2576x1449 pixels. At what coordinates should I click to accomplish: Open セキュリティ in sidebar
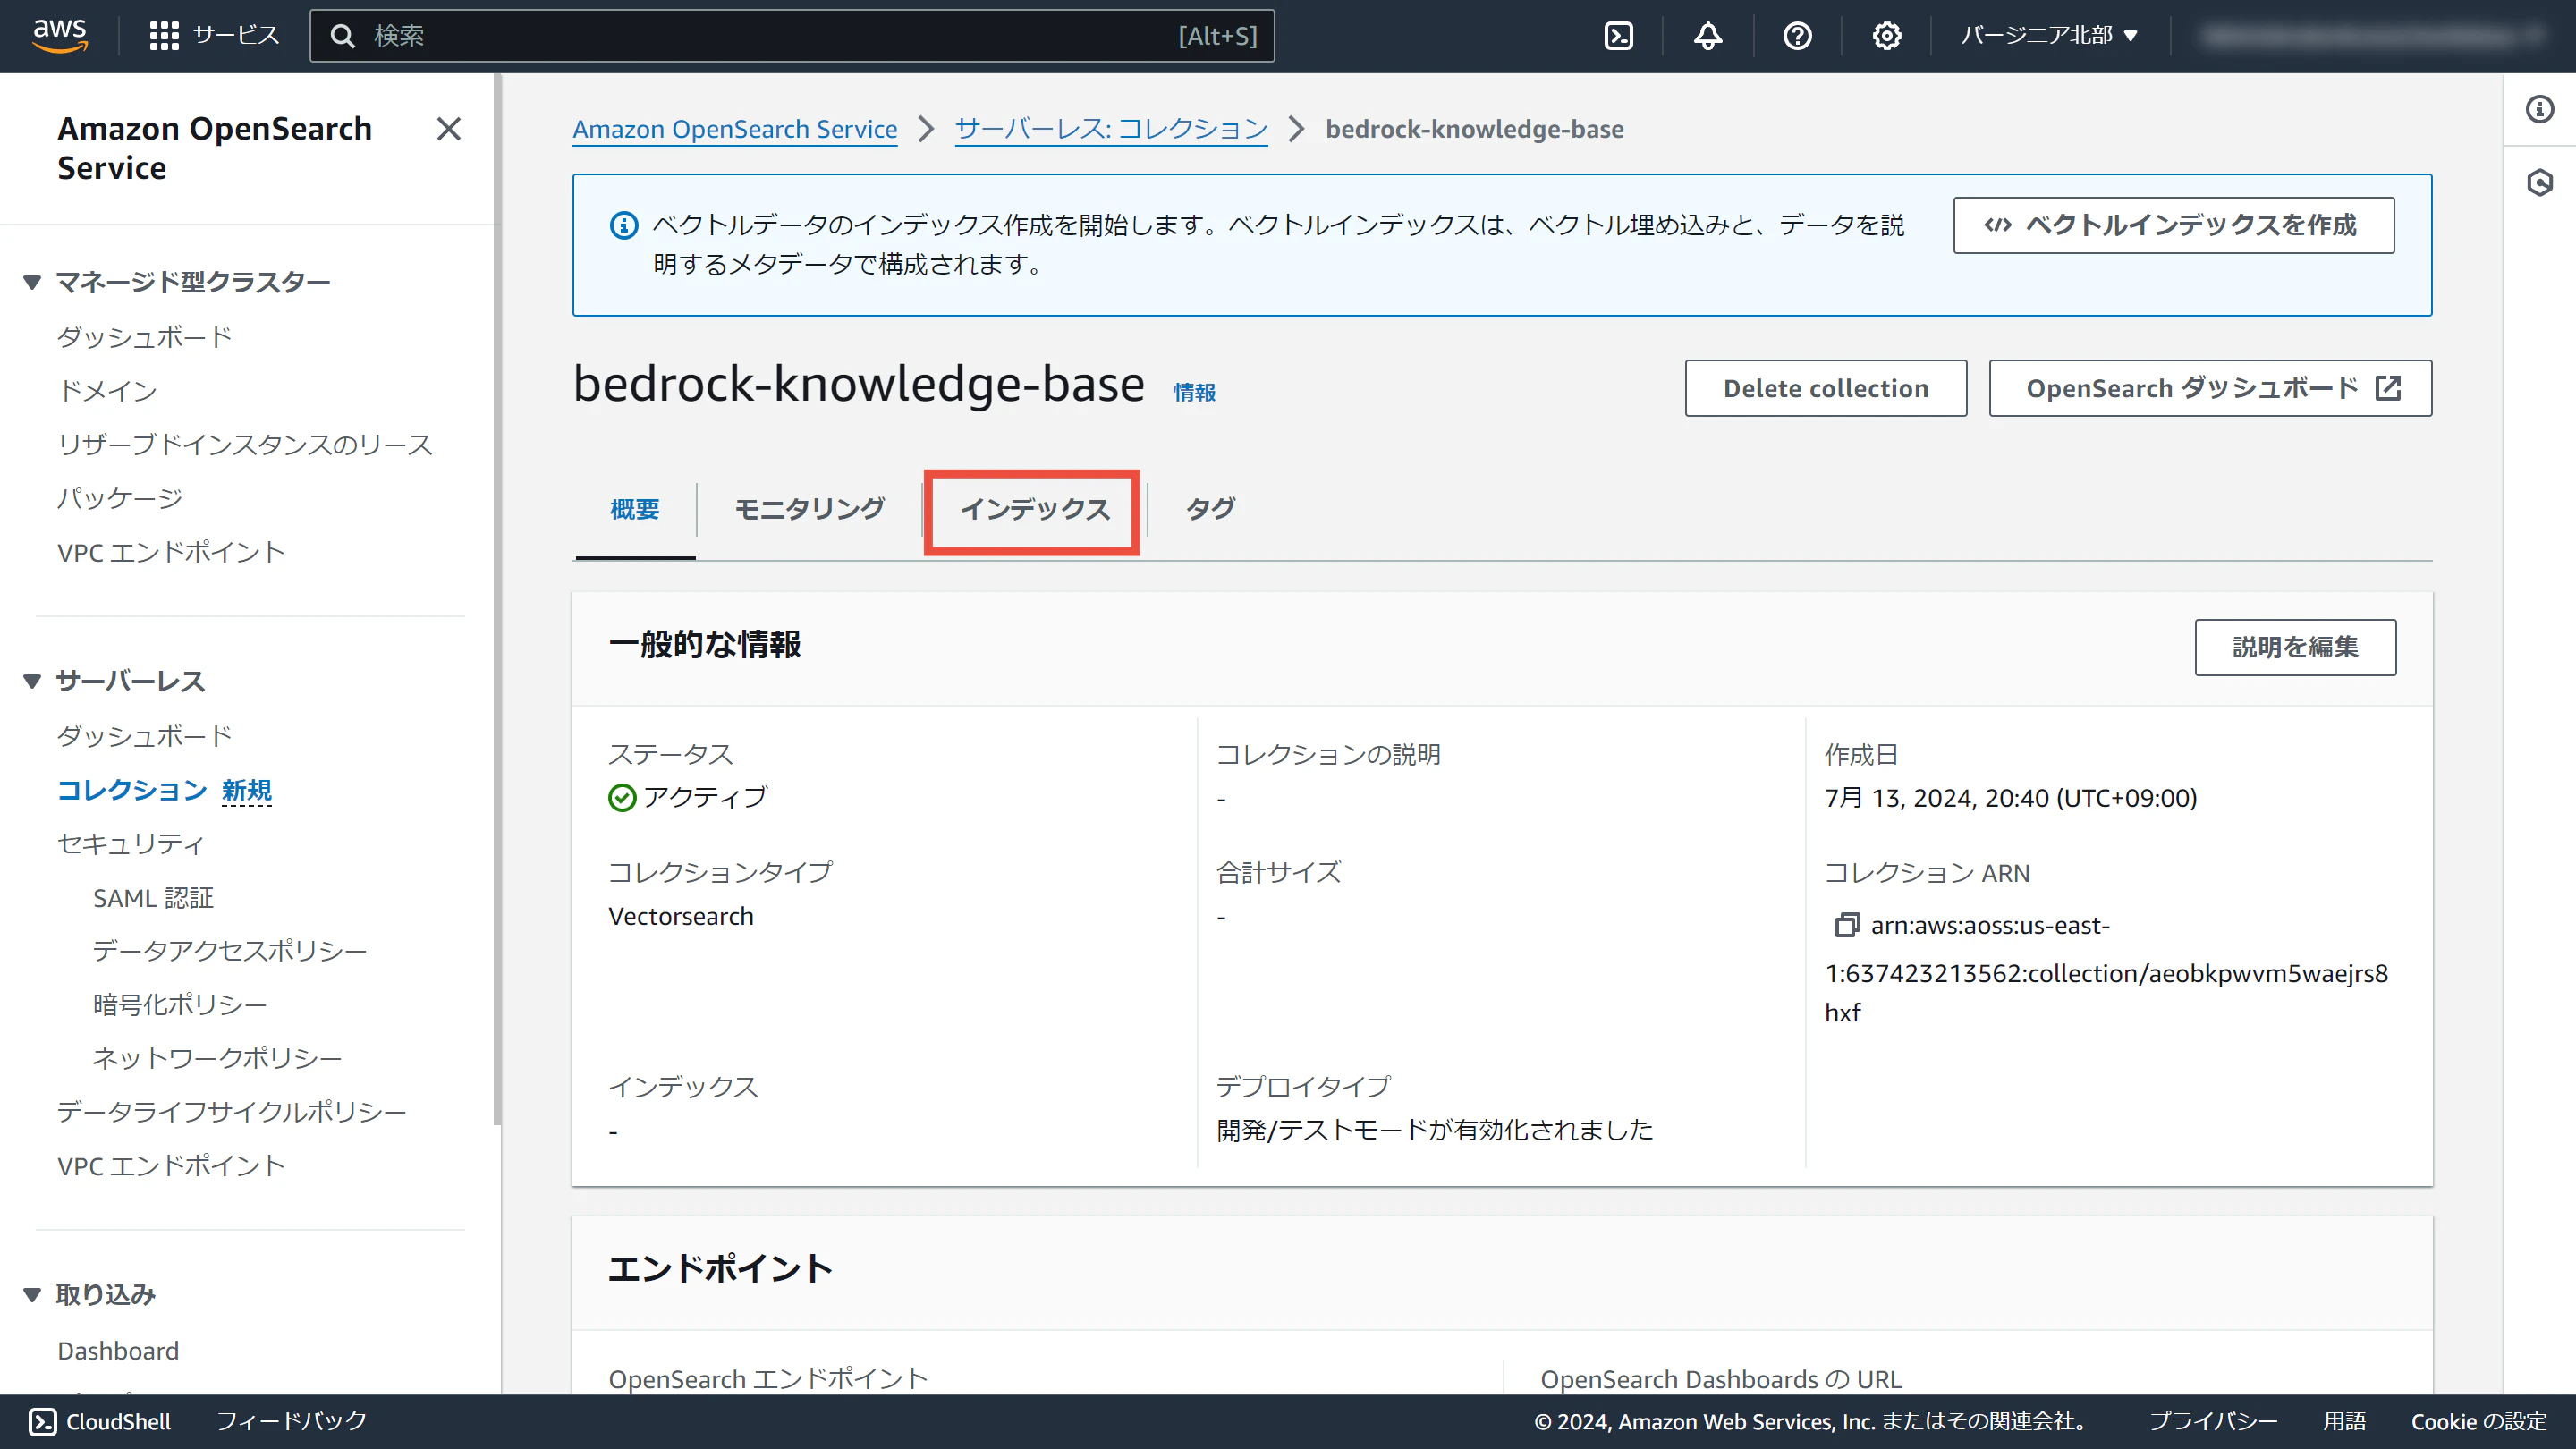point(131,844)
